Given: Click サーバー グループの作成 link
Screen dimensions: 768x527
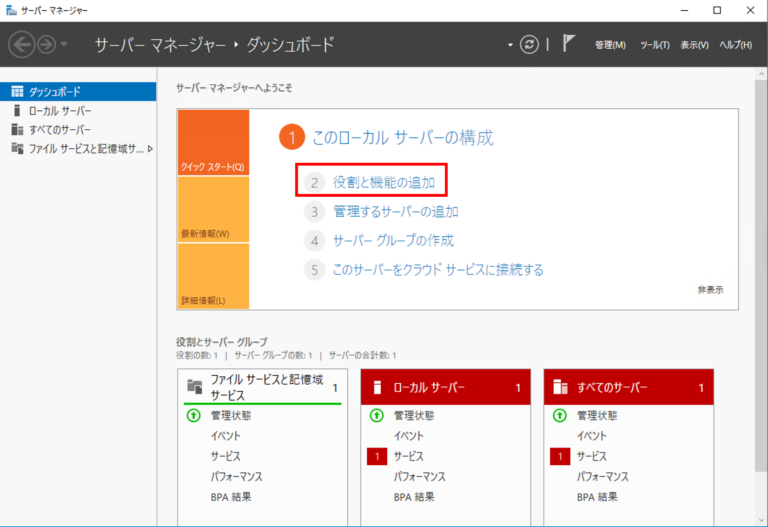Looking at the screenshot, I should click(393, 240).
